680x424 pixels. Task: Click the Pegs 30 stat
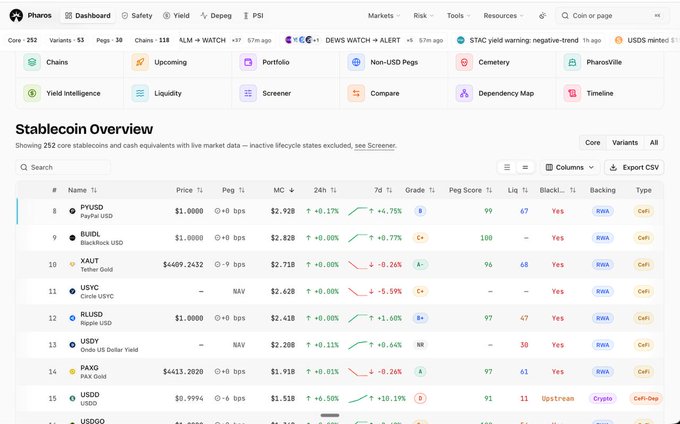[x=109, y=40]
